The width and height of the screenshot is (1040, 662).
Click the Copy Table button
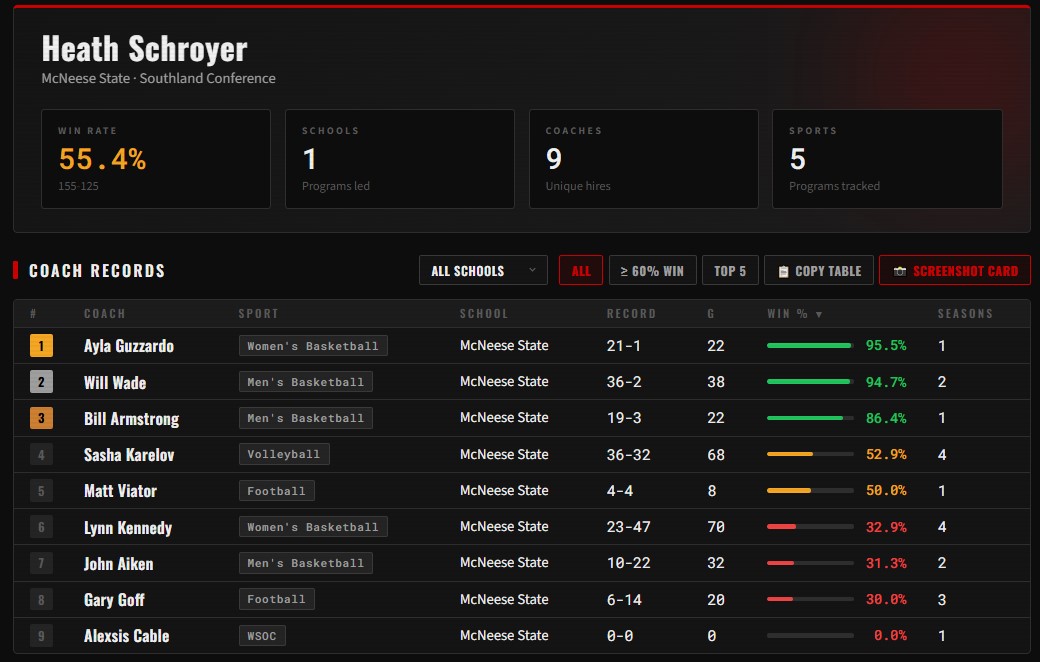(818, 271)
